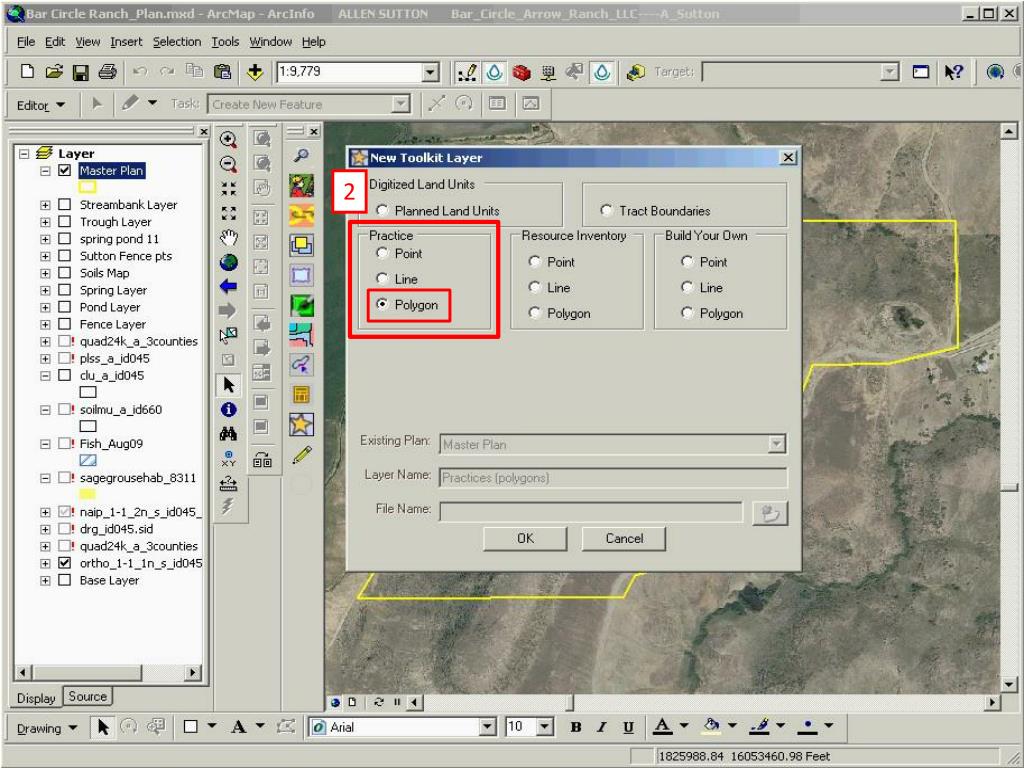This screenshot has width=1024, height=768.
Task: Expand the Soils Map tree node
Action: point(45,273)
